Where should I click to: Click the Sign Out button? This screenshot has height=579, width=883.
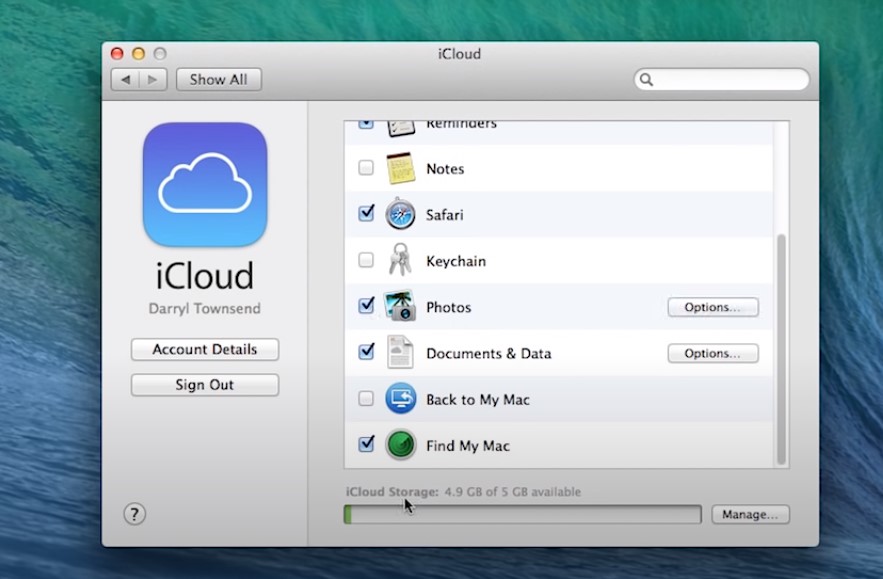(205, 385)
